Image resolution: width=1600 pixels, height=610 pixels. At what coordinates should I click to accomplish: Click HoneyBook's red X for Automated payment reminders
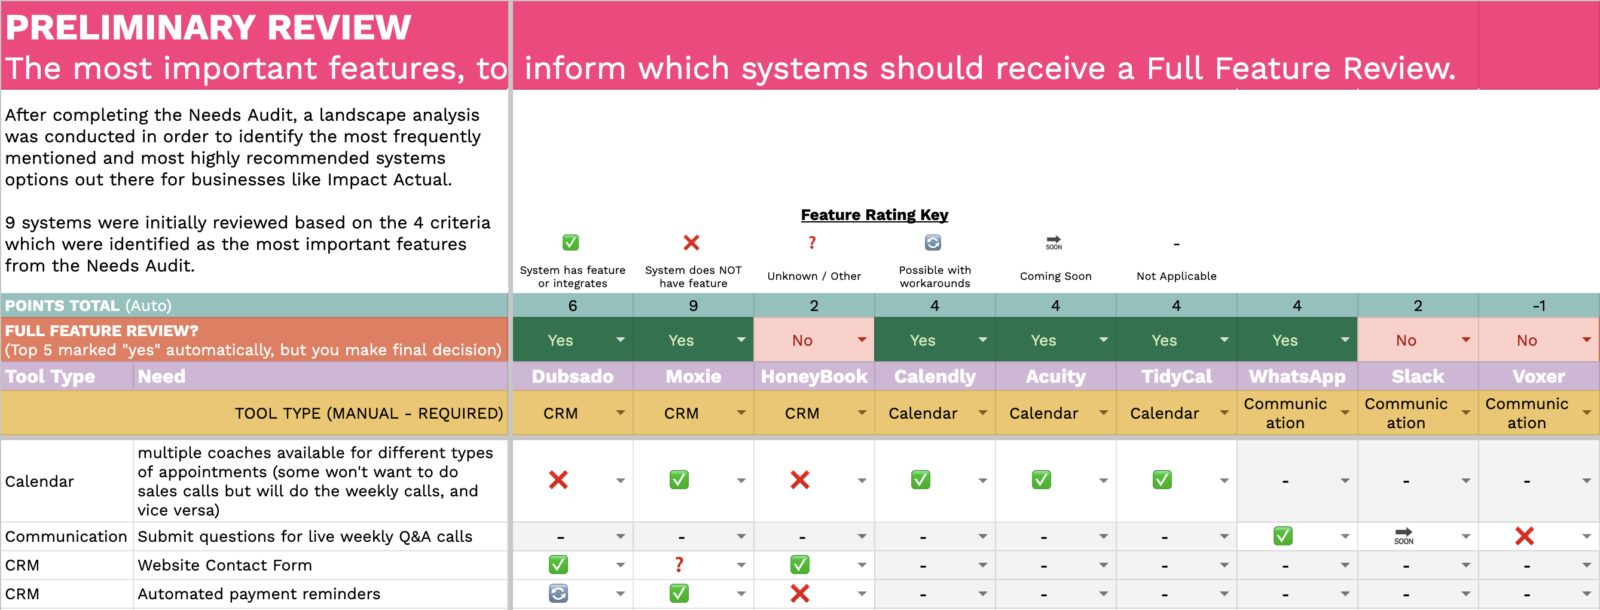(800, 594)
